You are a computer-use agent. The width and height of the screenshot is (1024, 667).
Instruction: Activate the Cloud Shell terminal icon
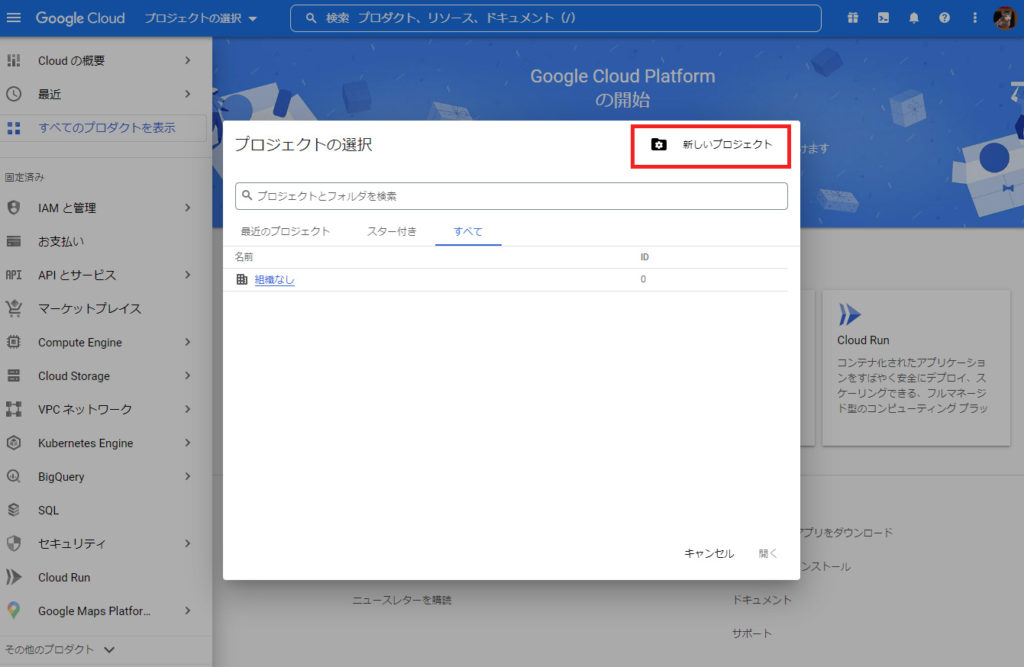pos(884,18)
